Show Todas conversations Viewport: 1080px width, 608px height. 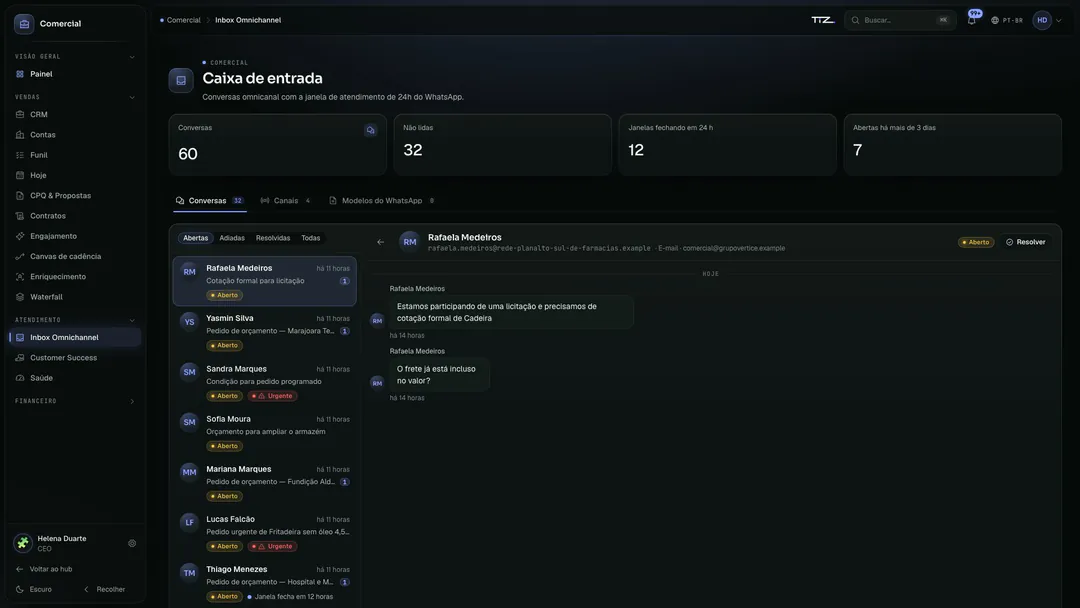(311, 238)
